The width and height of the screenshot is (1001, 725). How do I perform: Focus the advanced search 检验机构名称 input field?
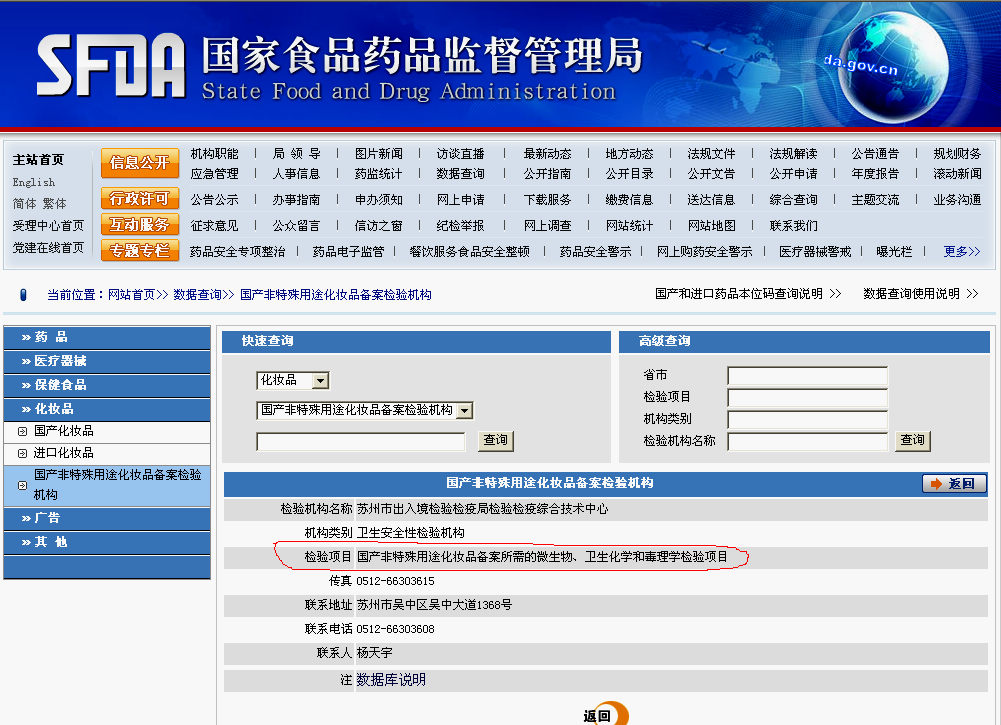point(808,441)
